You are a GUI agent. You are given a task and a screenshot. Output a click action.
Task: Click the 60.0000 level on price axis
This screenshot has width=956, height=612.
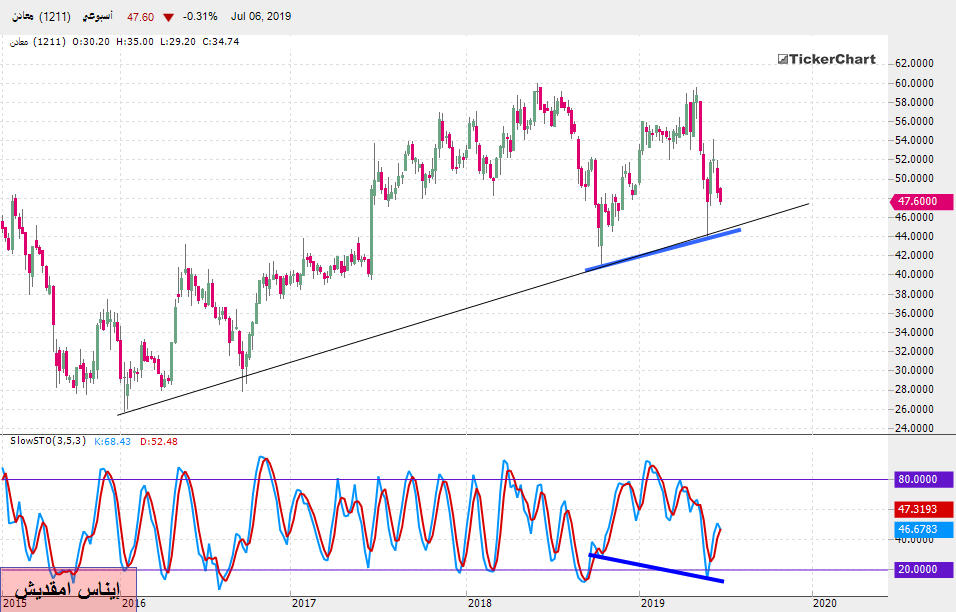click(x=917, y=83)
